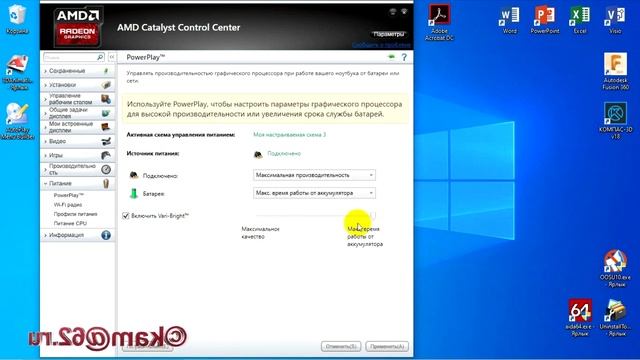Open the Подключено performance dropdown
The image size is (640, 360).
pyautogui.click(x=314, y=175)
